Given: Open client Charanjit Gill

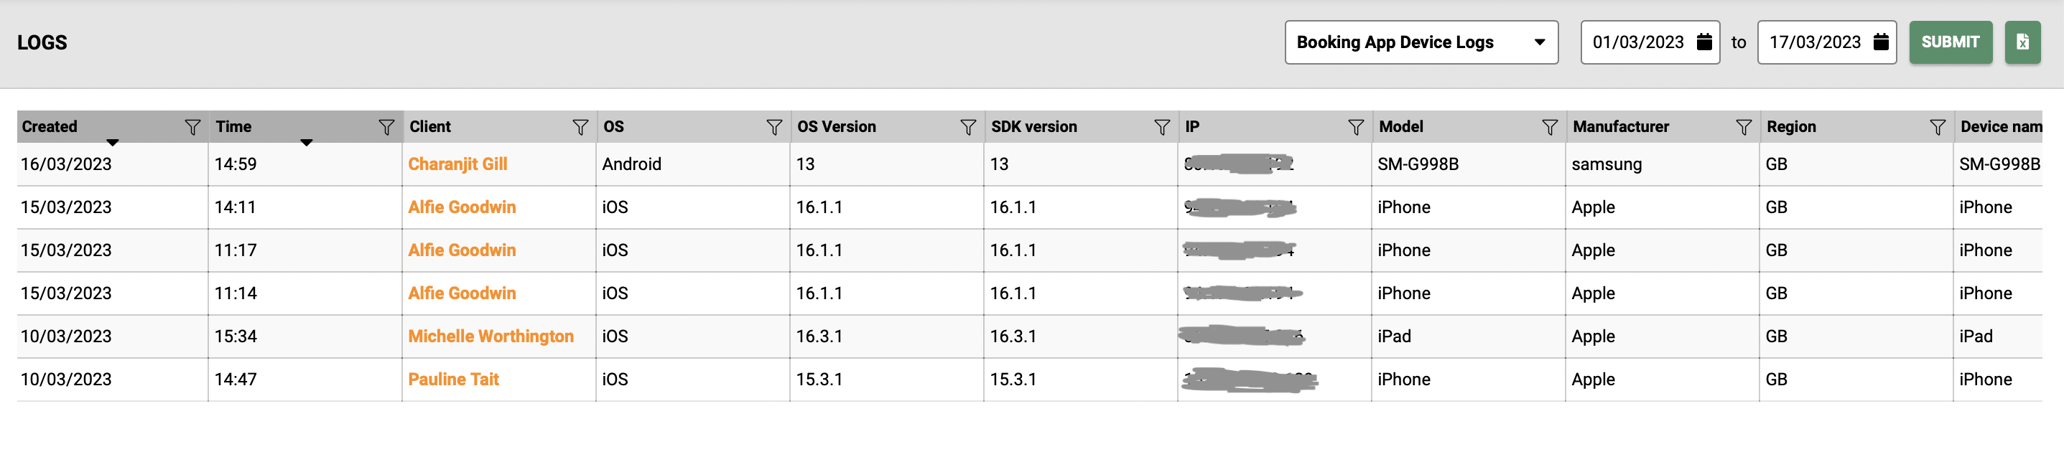Looking at the screenshot, I should coord(457,164).
